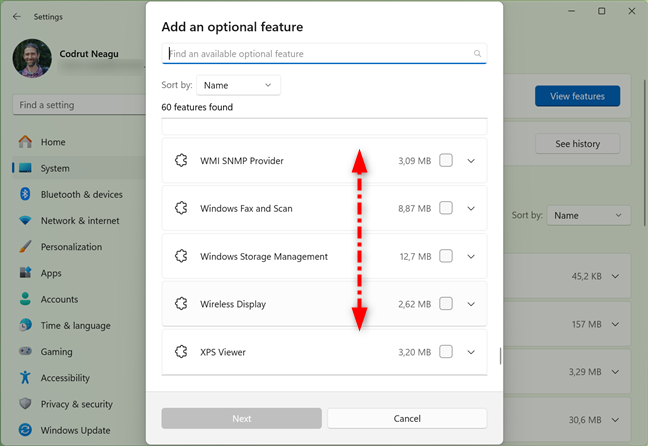648x446 pixels.
Task: Check the Wireless Display checkbox
Action: point(446,303)
